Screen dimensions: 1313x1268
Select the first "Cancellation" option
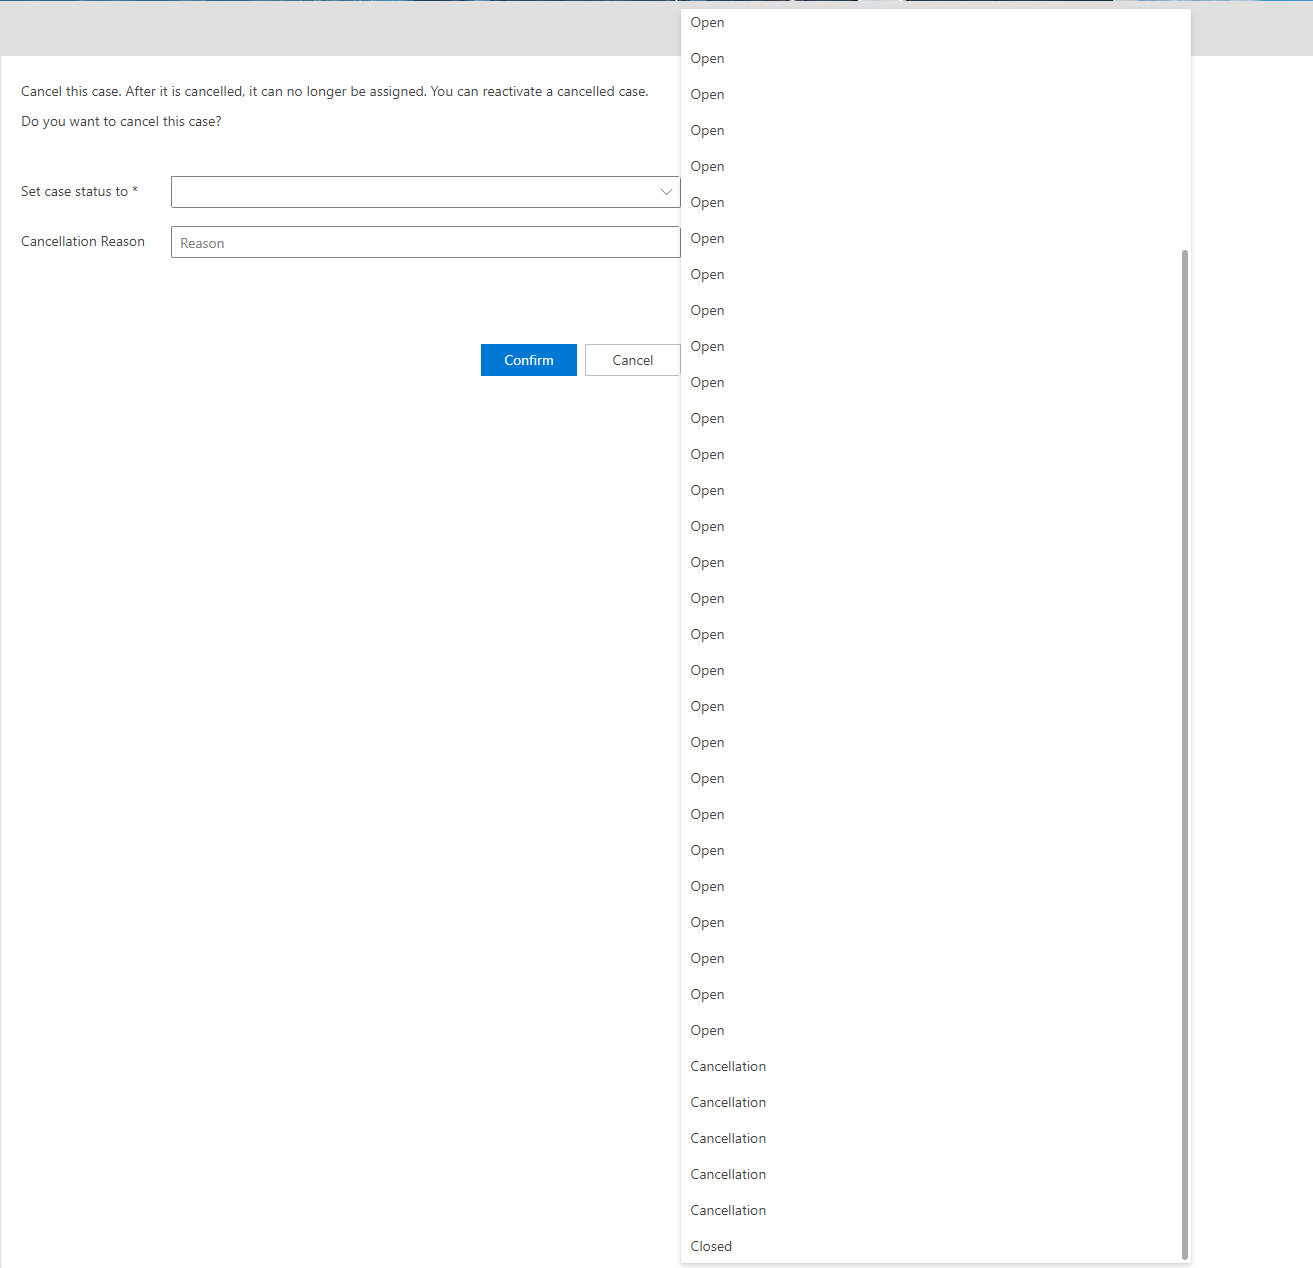(x=728, y=1066)
